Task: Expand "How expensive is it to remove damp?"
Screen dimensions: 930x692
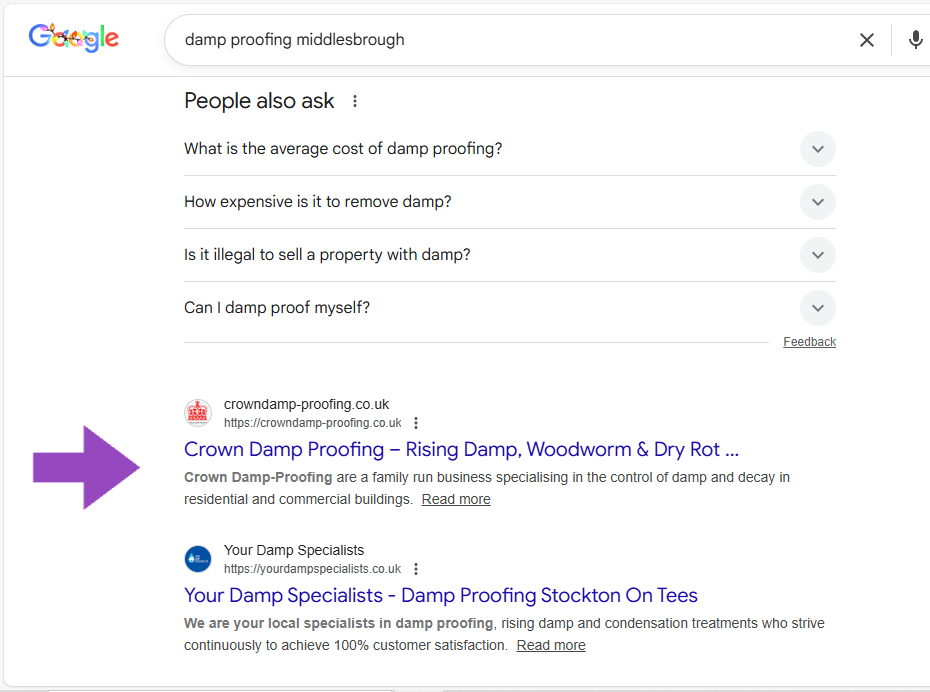Action: pyautogui.click(x=817, y=202)
